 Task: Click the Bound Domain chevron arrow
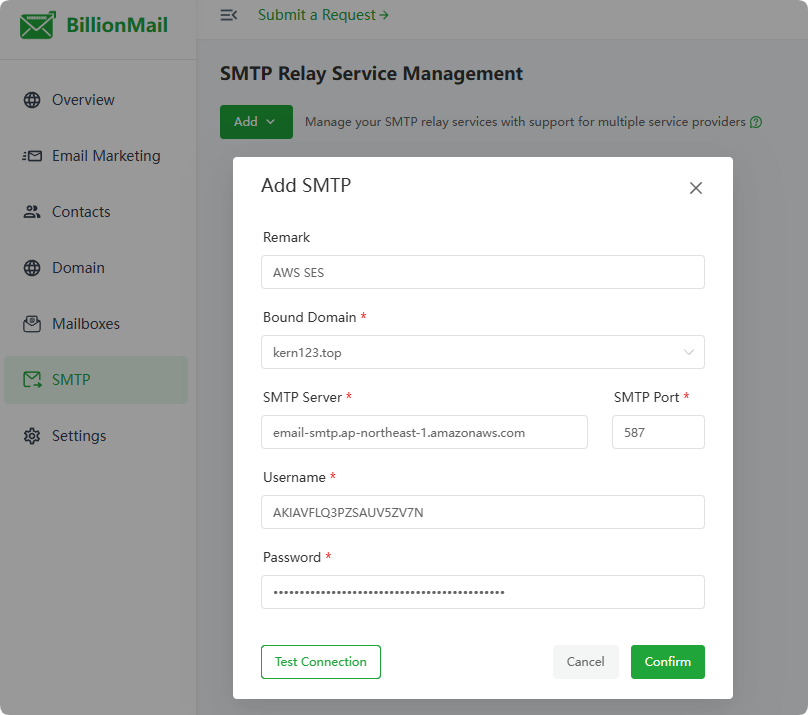pos(688,352)
